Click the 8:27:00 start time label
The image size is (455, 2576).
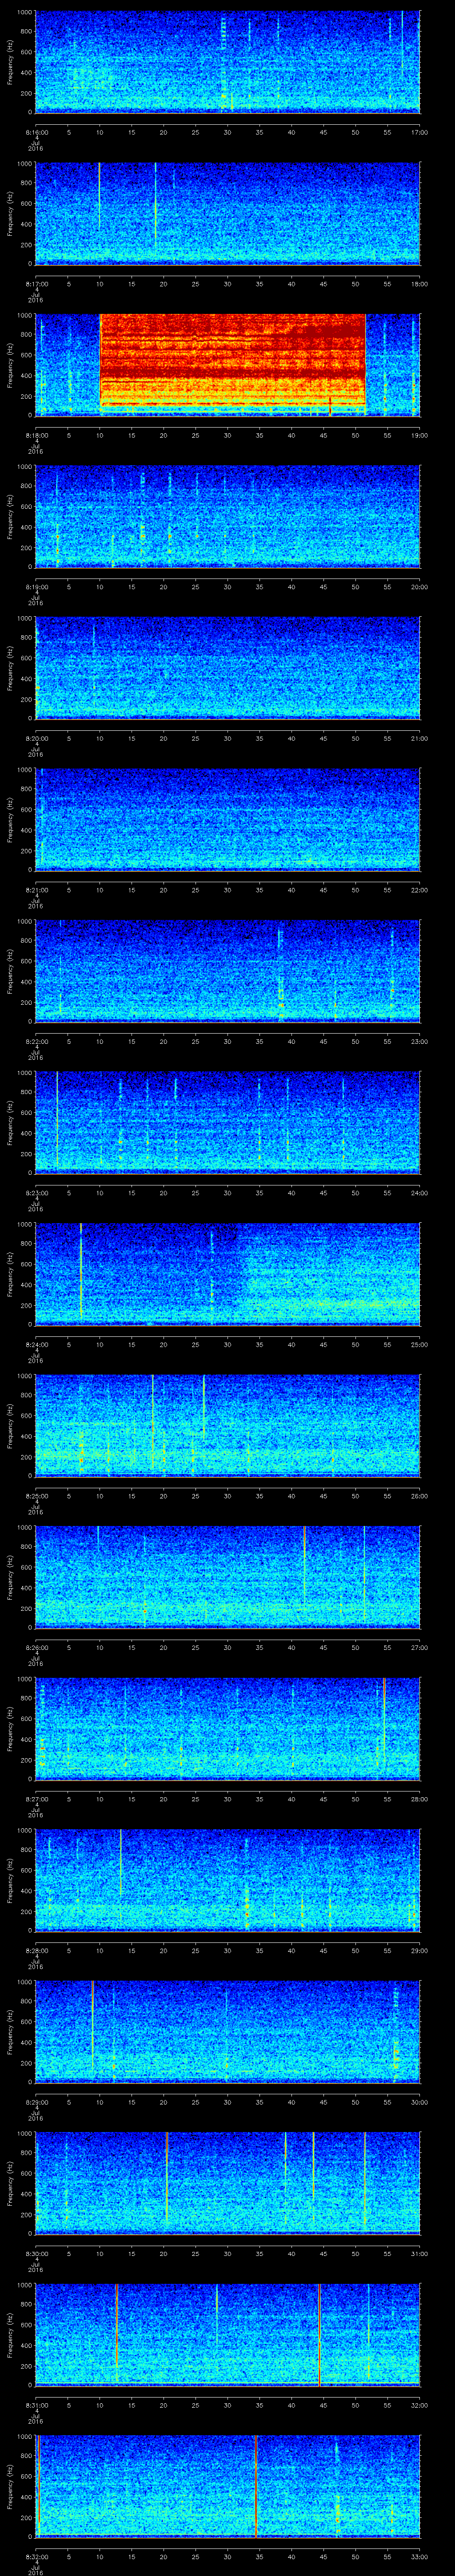(37, 1799)
